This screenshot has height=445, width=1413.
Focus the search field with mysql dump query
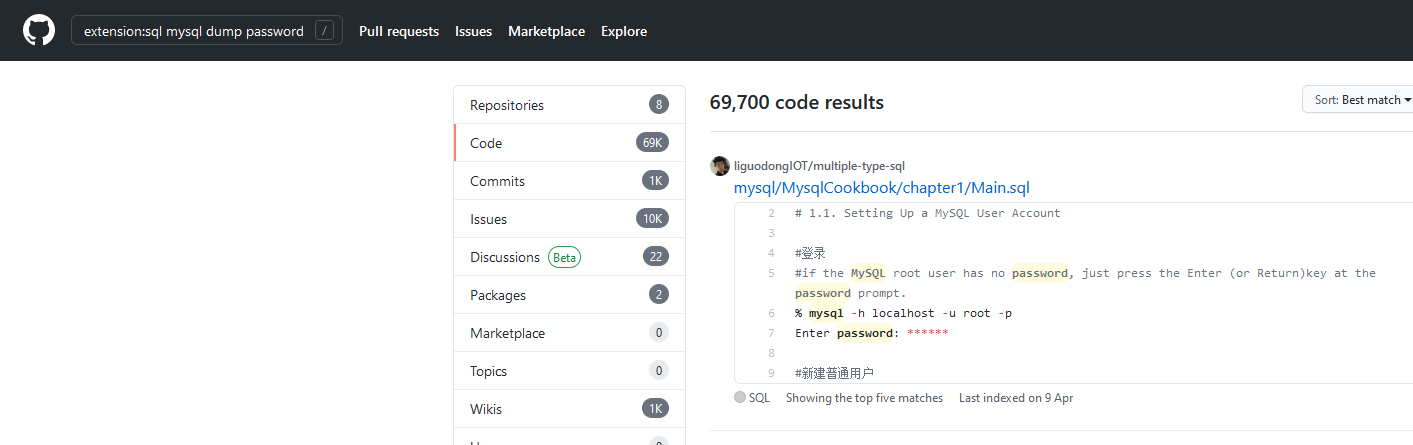pyautogui.click(x=207, y=31)
